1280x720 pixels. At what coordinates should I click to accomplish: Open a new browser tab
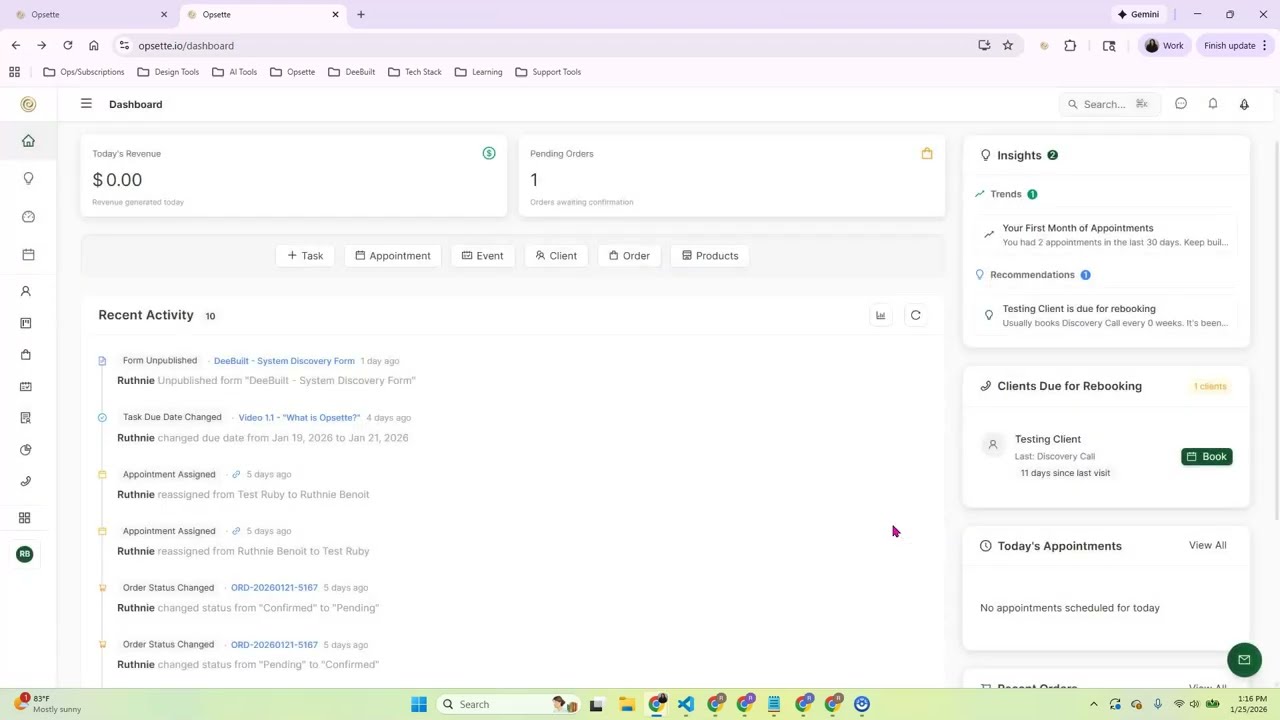[x=361, y=15]
